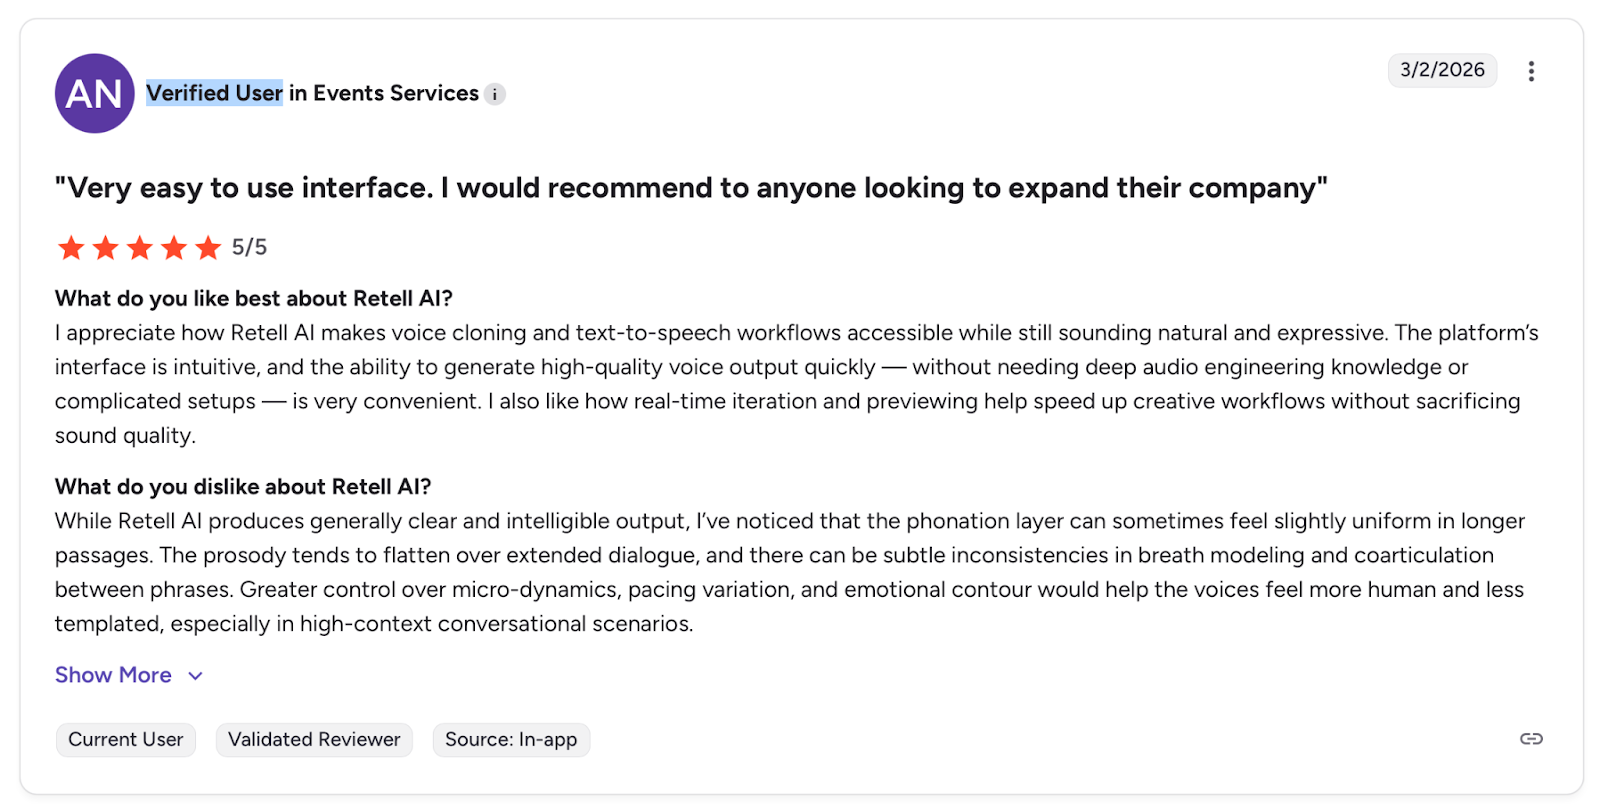The width and height of the screenshot is (1600, 804).
Task: Click the second rating star
Action: pyautogui.click(x=105, y=248)
